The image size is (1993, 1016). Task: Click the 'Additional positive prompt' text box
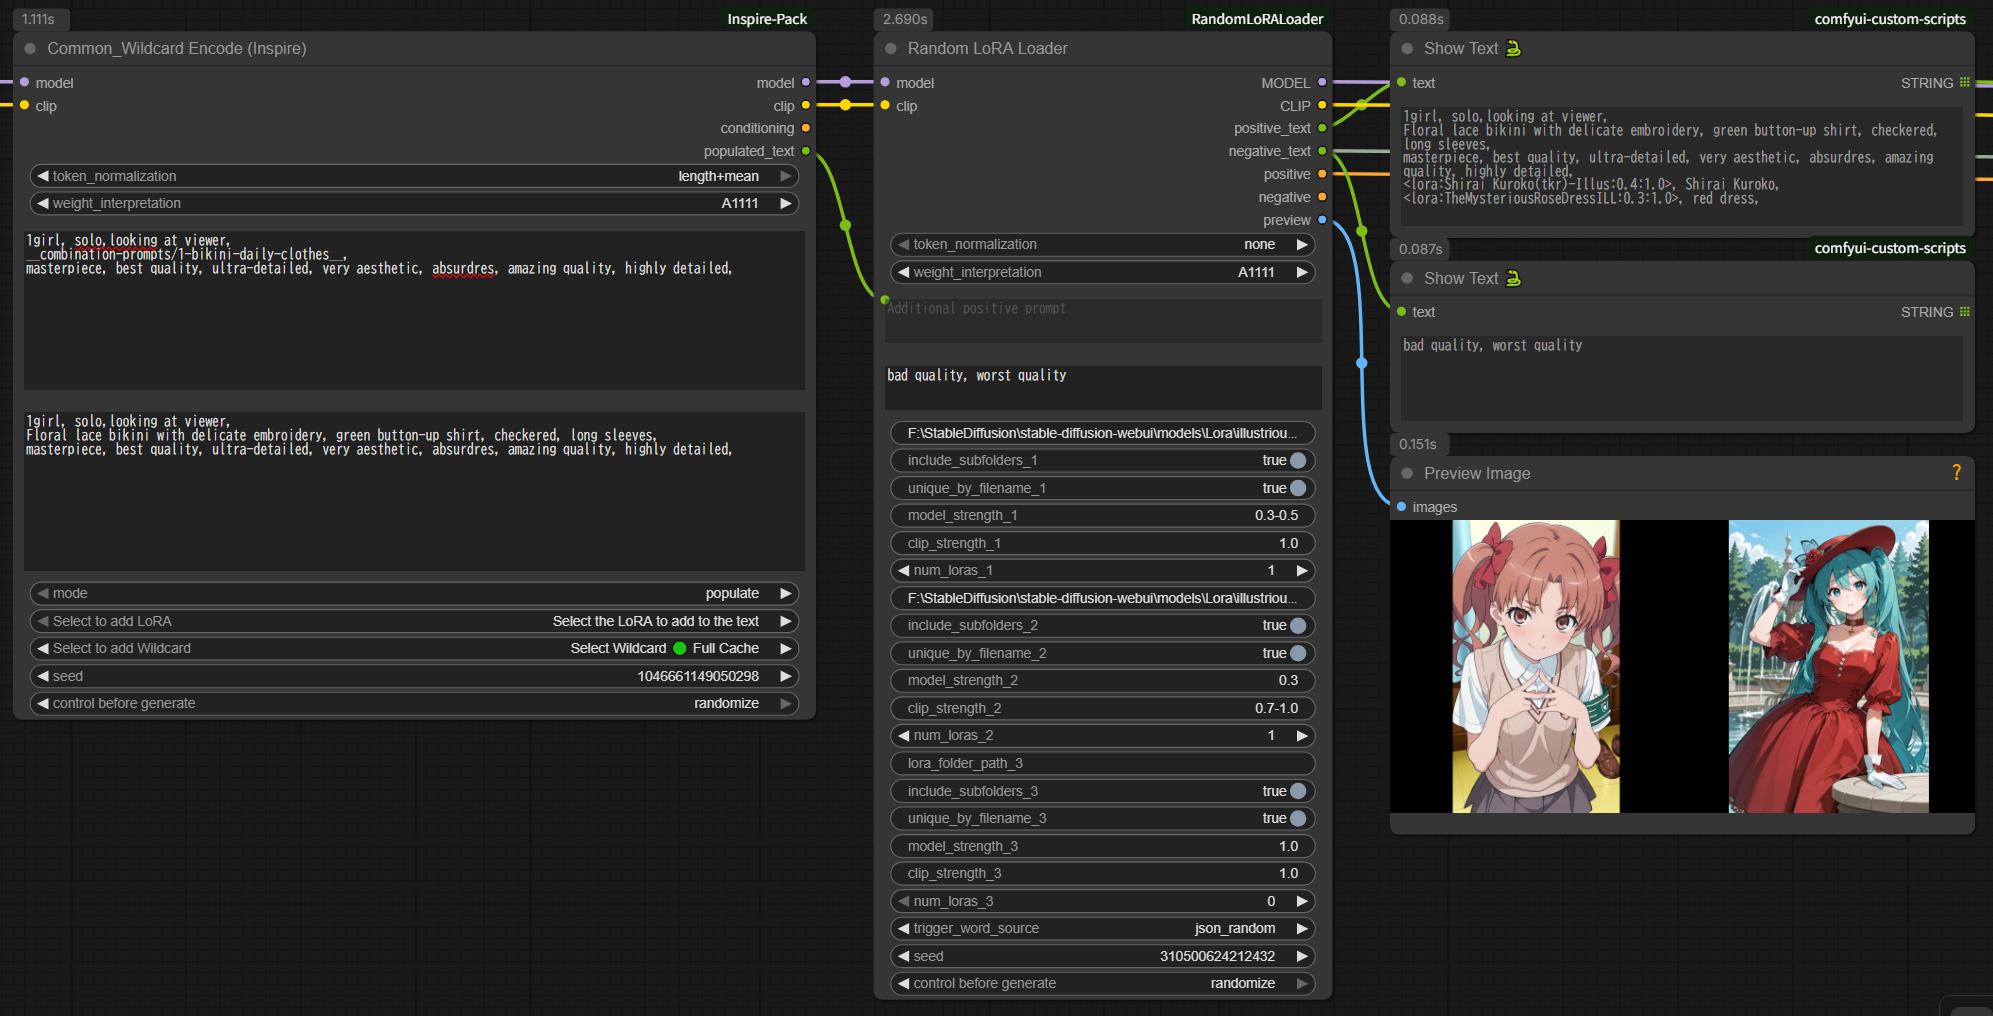[1103, 320]
